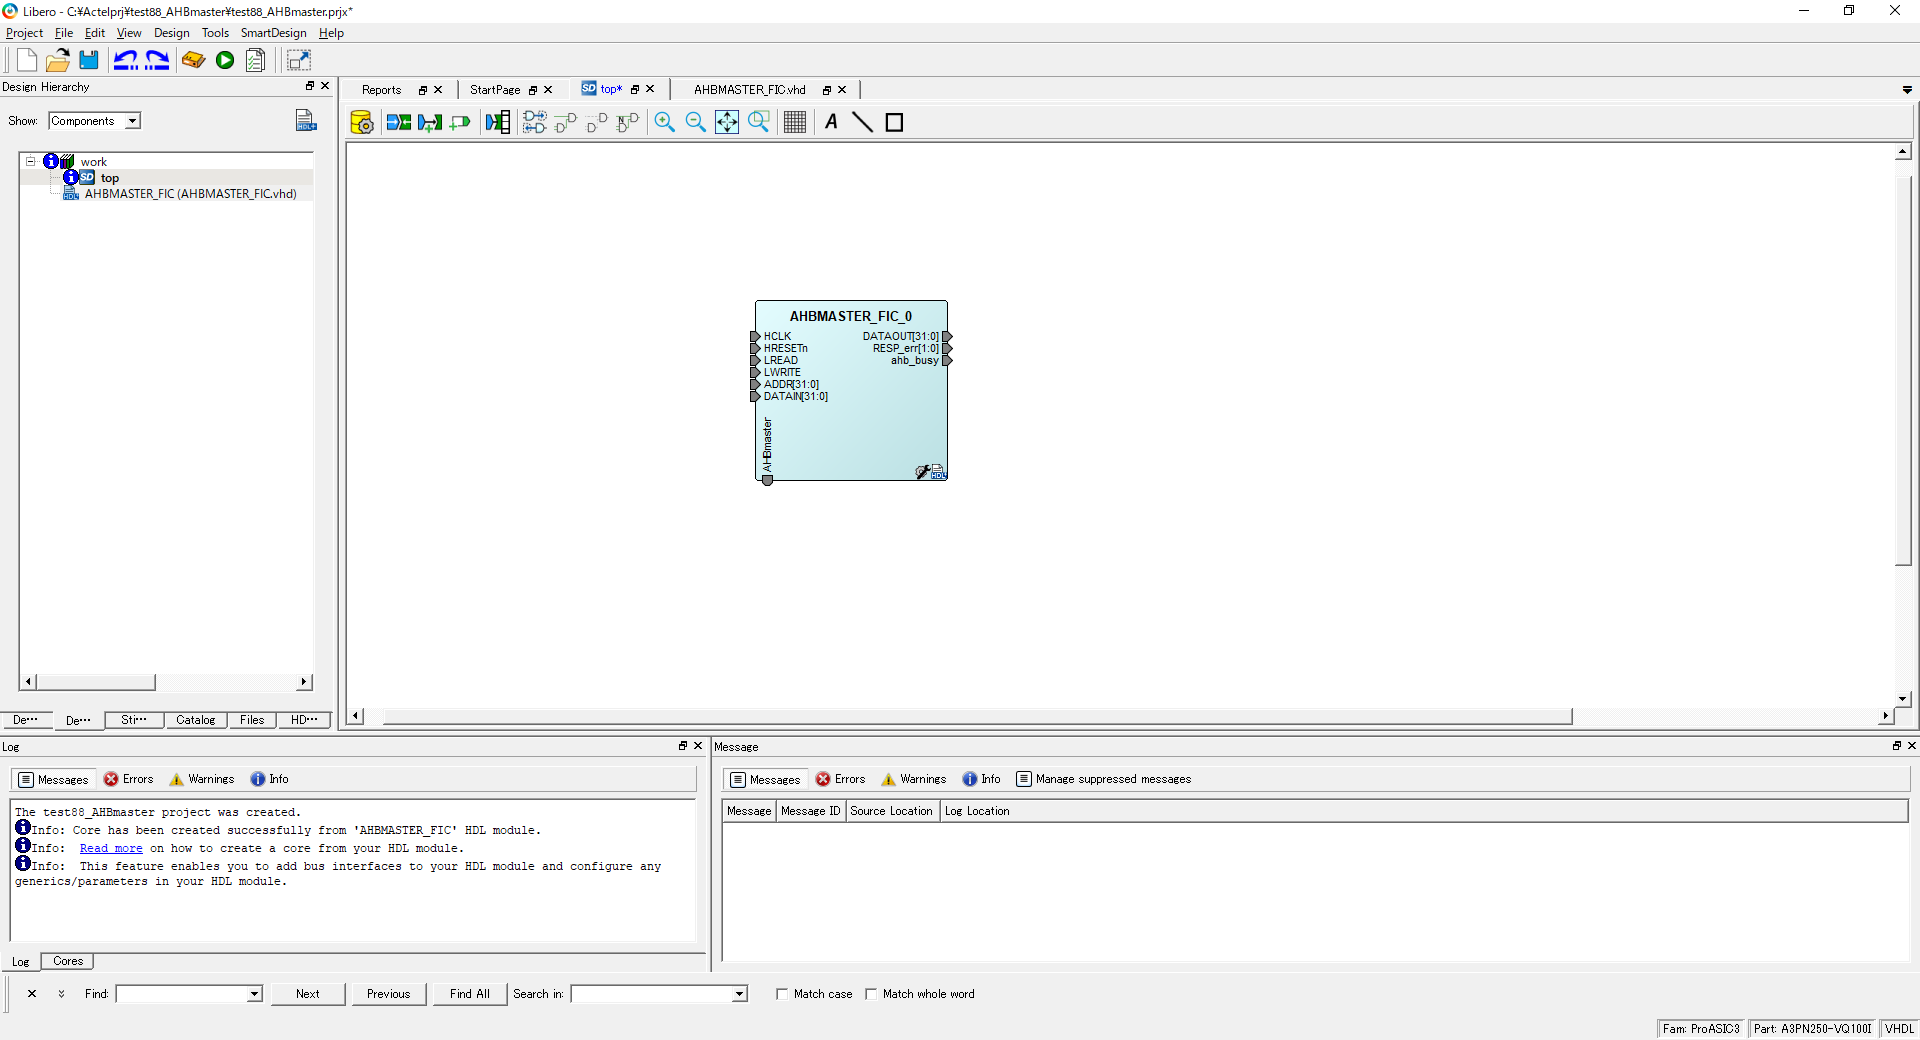The image size is (1920, 1040).
Task: Select the draw line tool
Action: (x=862, y=122)
